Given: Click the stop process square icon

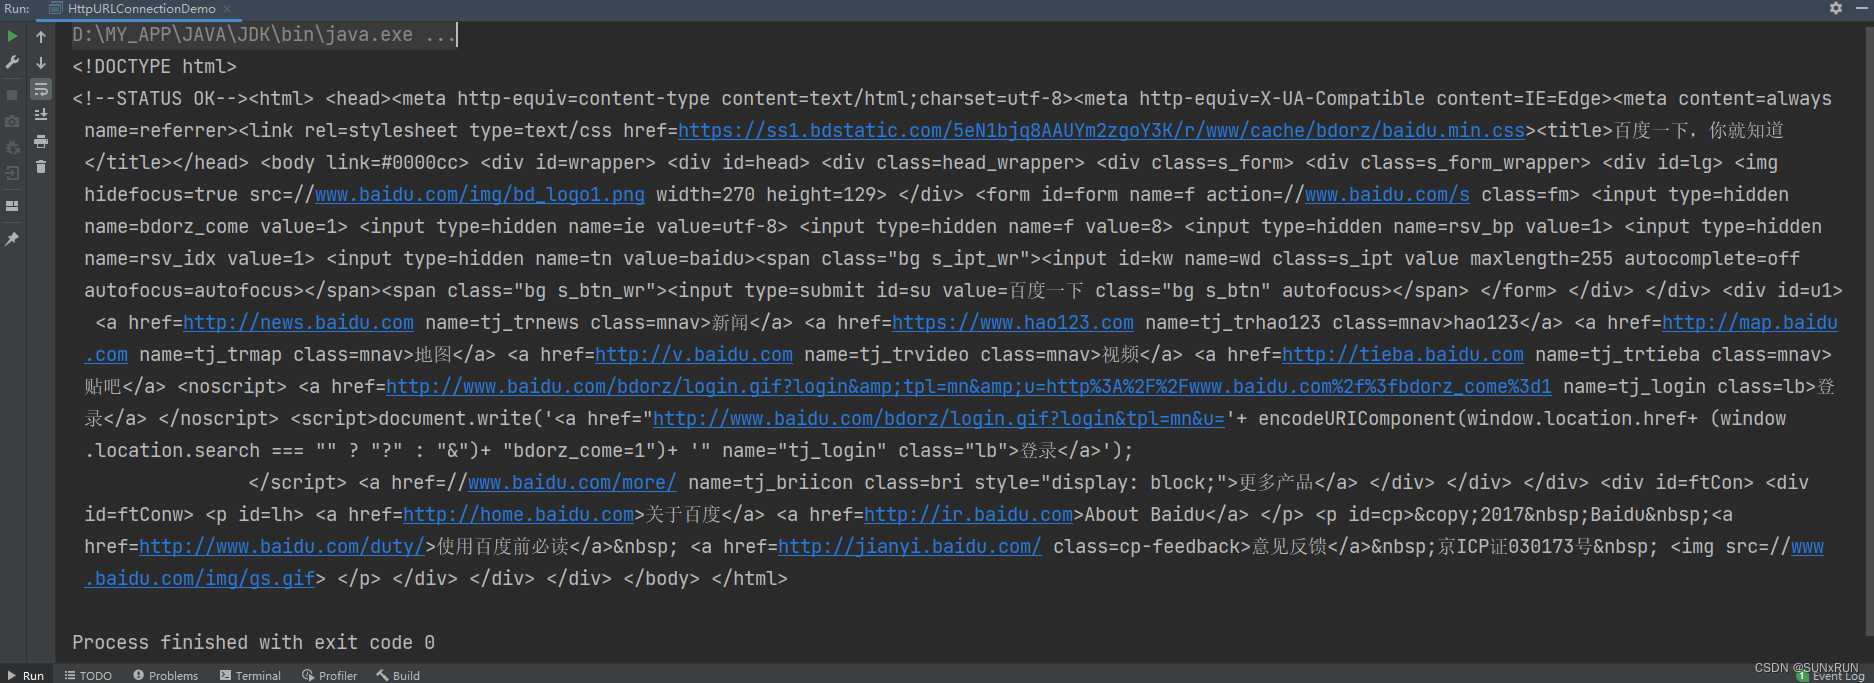Looking at the screenshot, I should tap(12, 95).
